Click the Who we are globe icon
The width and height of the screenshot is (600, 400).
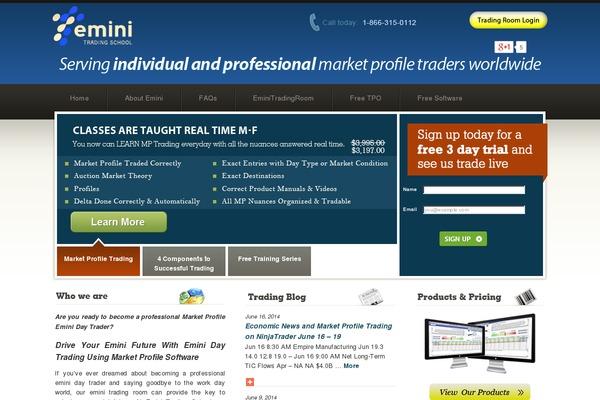[192, 296]
